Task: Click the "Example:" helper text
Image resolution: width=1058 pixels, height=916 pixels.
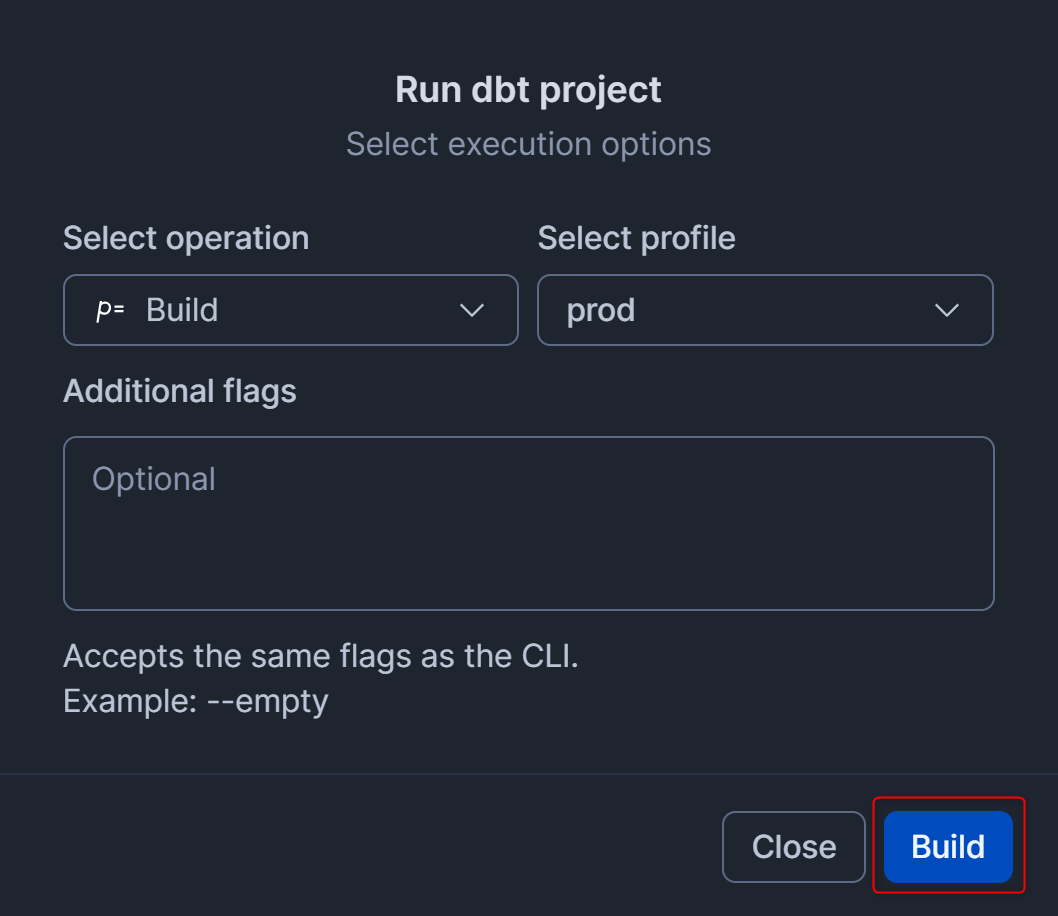Action: pos(130,701)
